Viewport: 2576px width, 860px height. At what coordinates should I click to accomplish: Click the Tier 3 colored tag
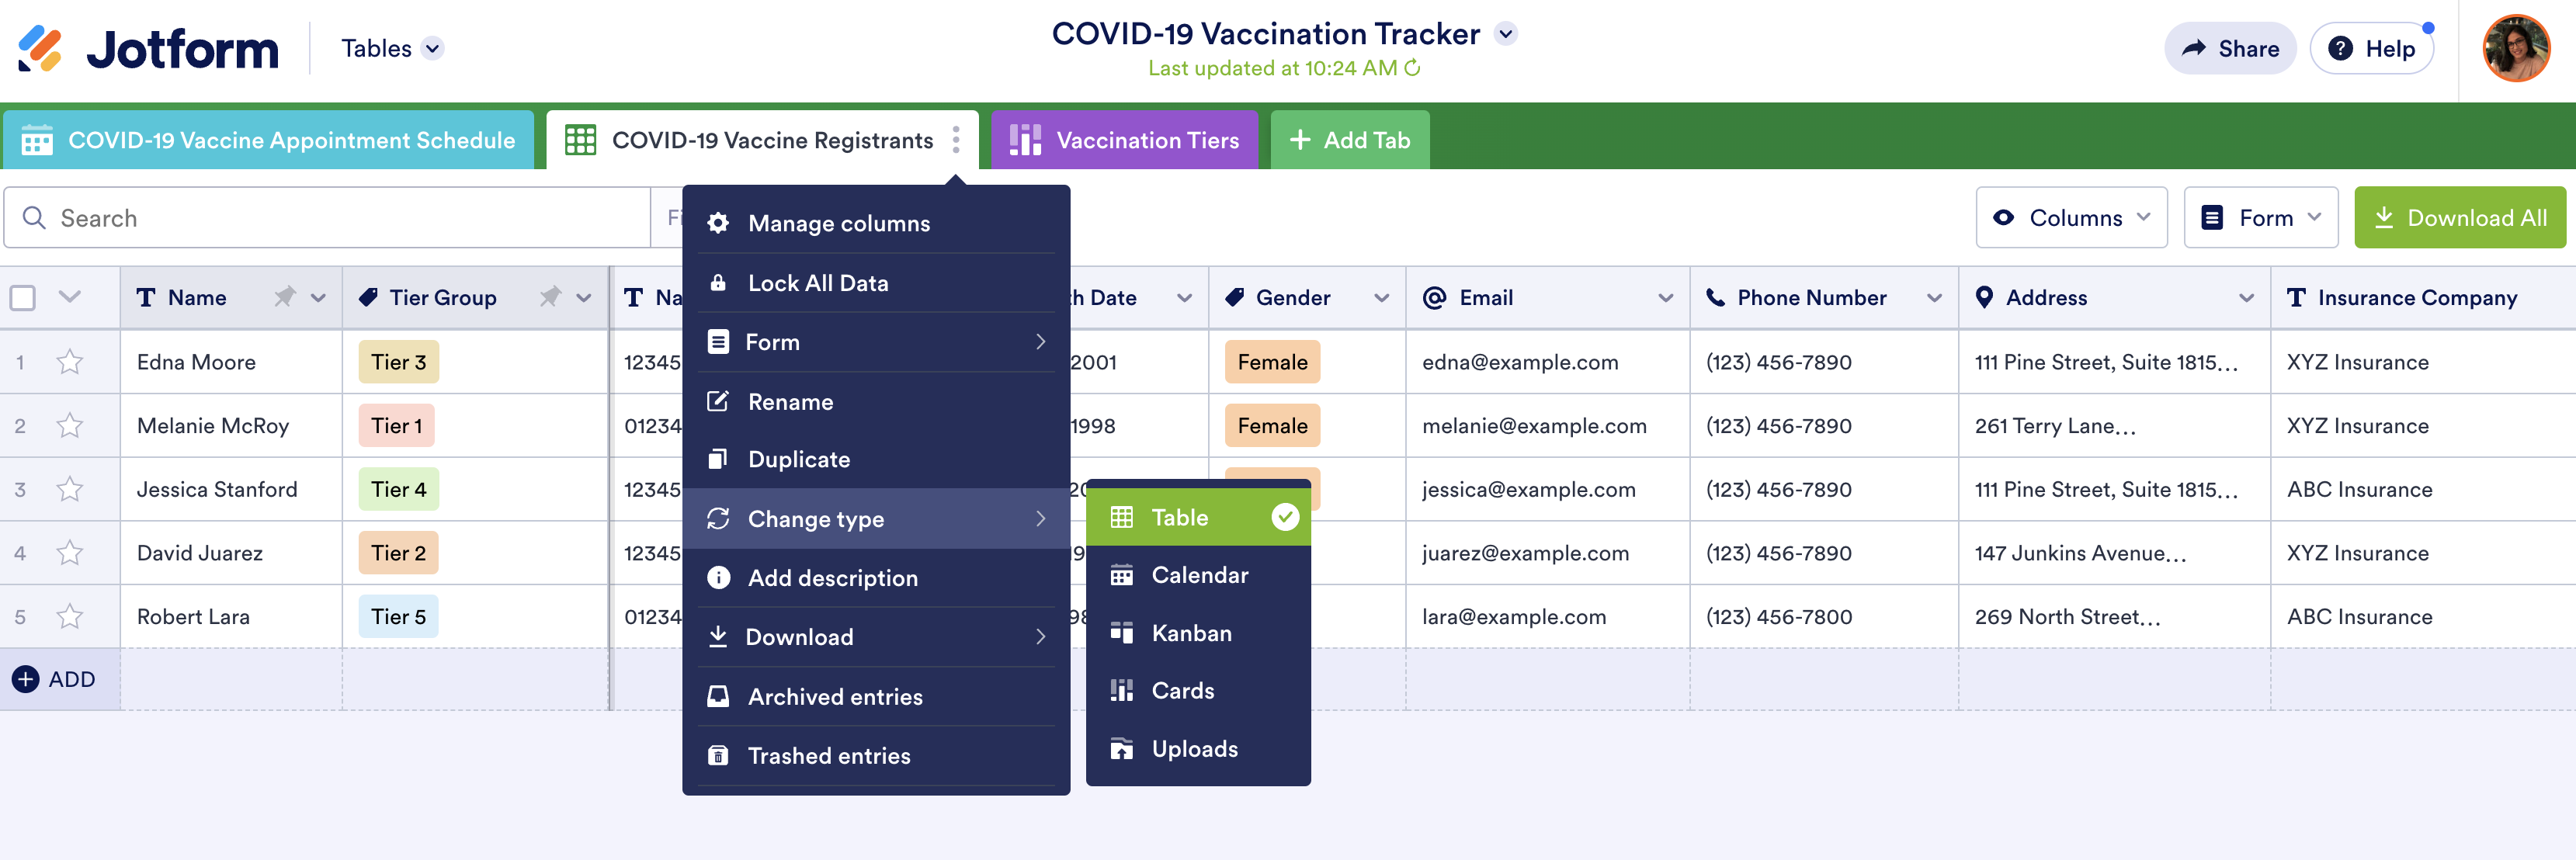(x=398, y=362)
